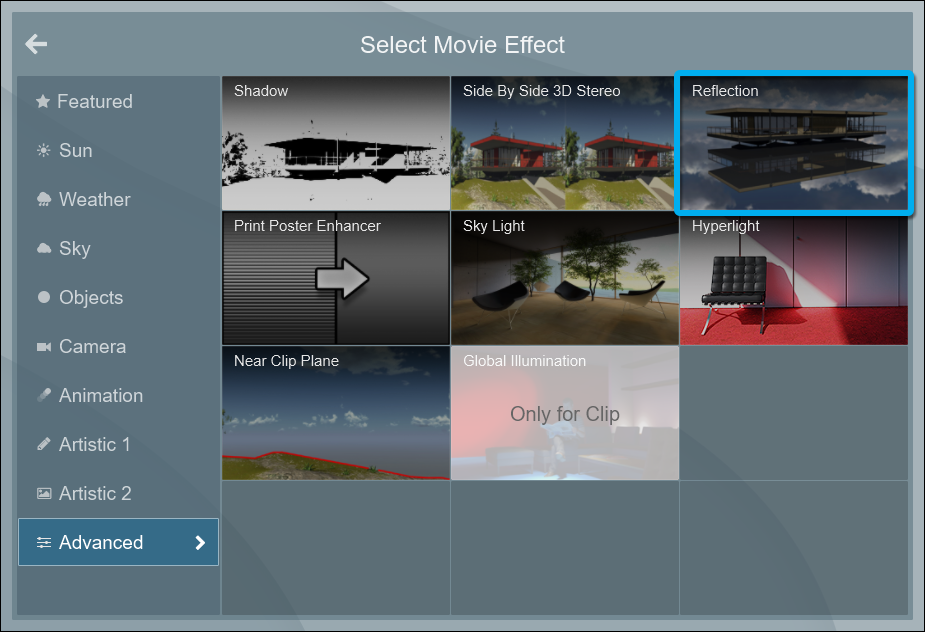
Task: Select the Sky Light effect
Action: tap(564, 278)
